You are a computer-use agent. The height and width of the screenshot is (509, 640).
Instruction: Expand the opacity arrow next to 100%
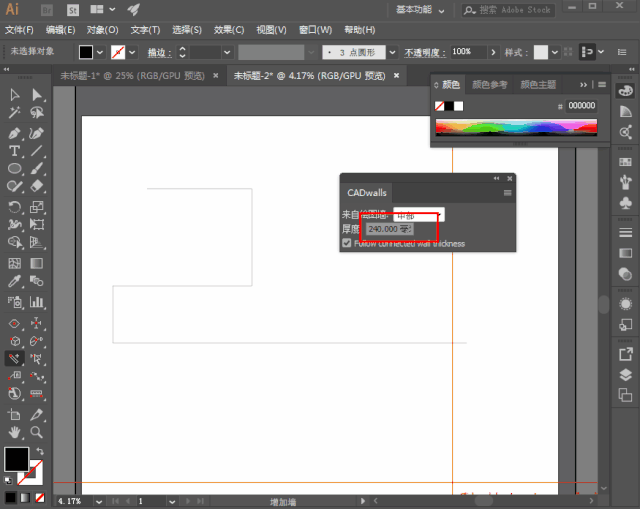click(493, 52)
